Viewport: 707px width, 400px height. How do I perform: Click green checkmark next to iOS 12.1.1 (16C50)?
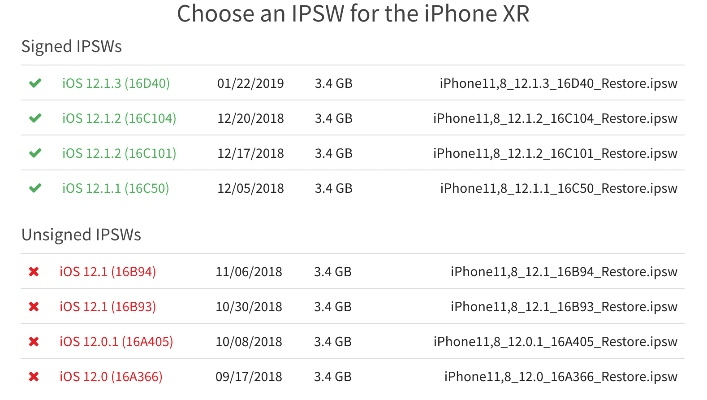point(35,188)
